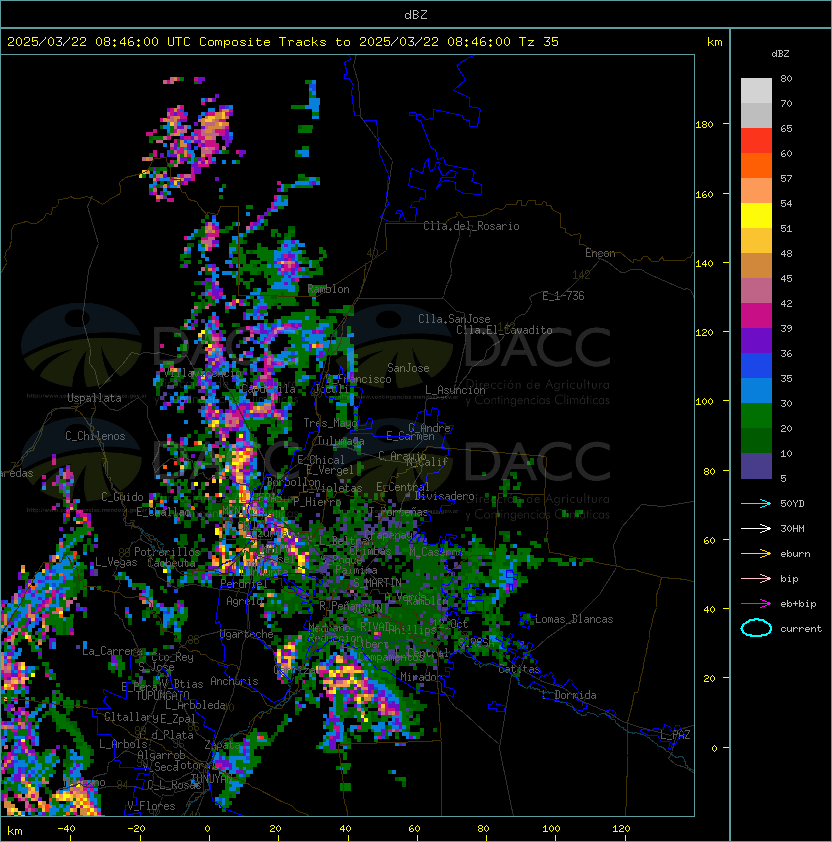Click the 'Clla.SanJose' map label
The width and height of the screenshot is (832, 842).
click(x=454, y=319)
